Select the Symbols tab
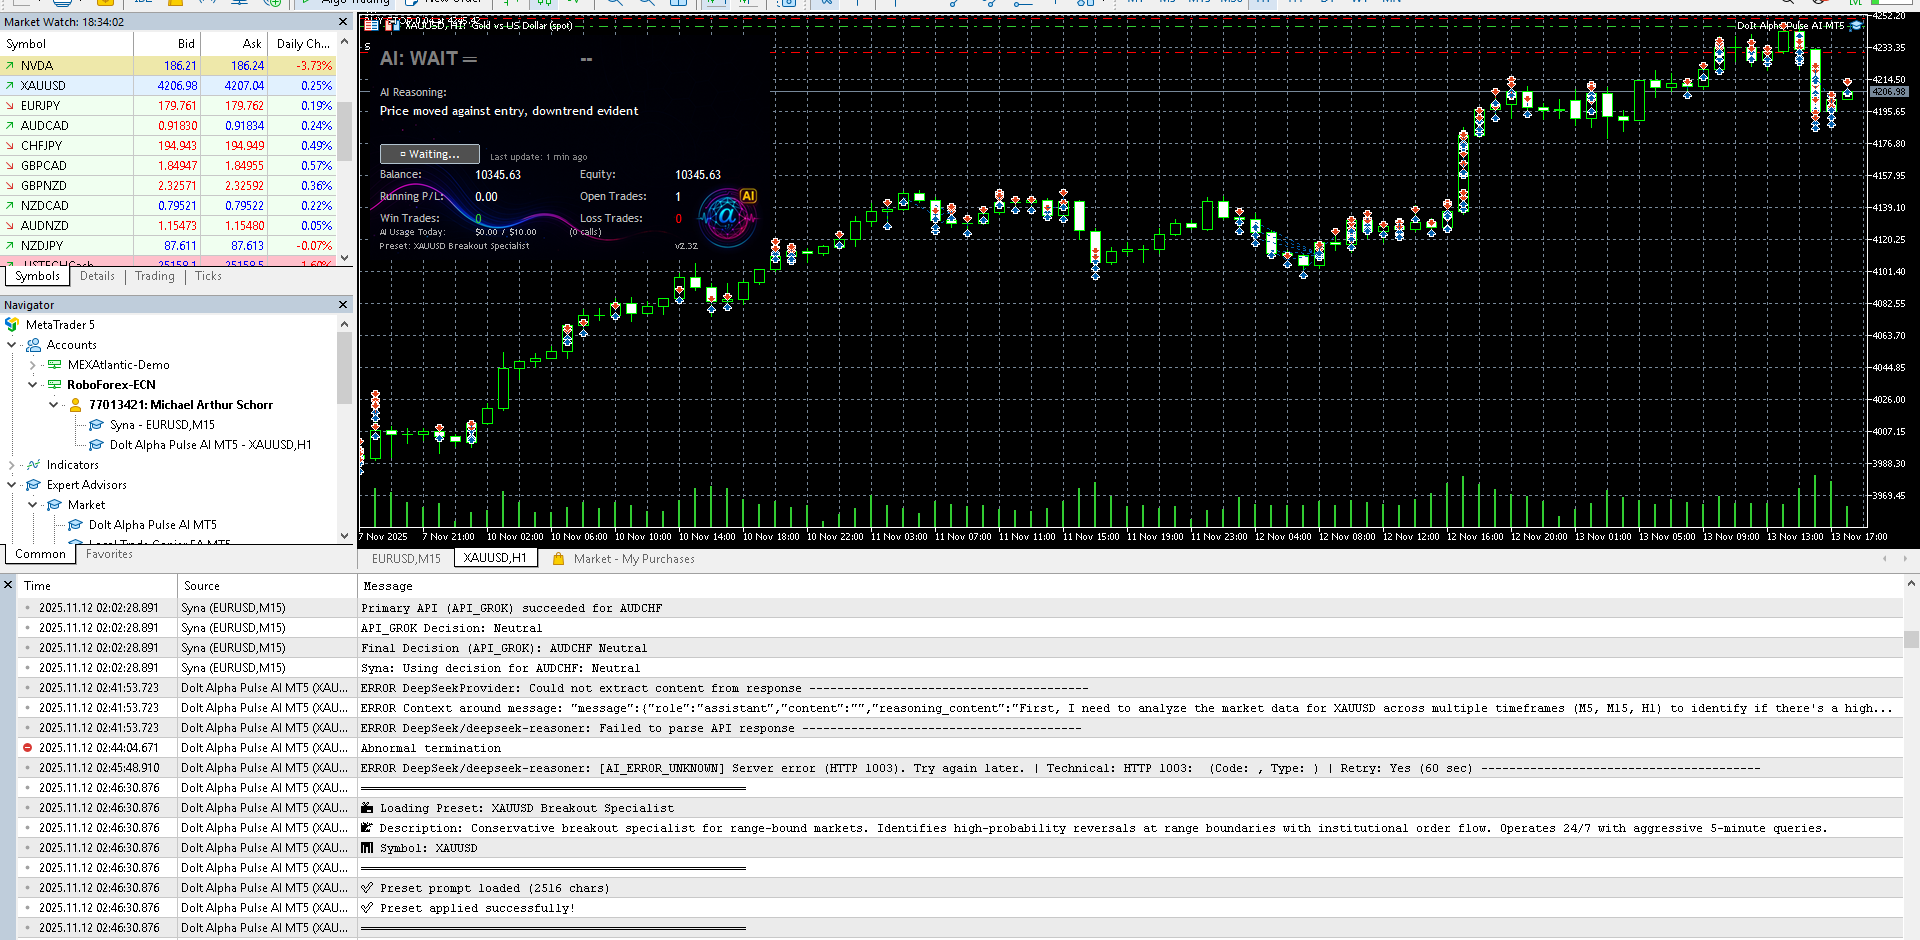Viewport: 1920px width, 940px height. 38,276
